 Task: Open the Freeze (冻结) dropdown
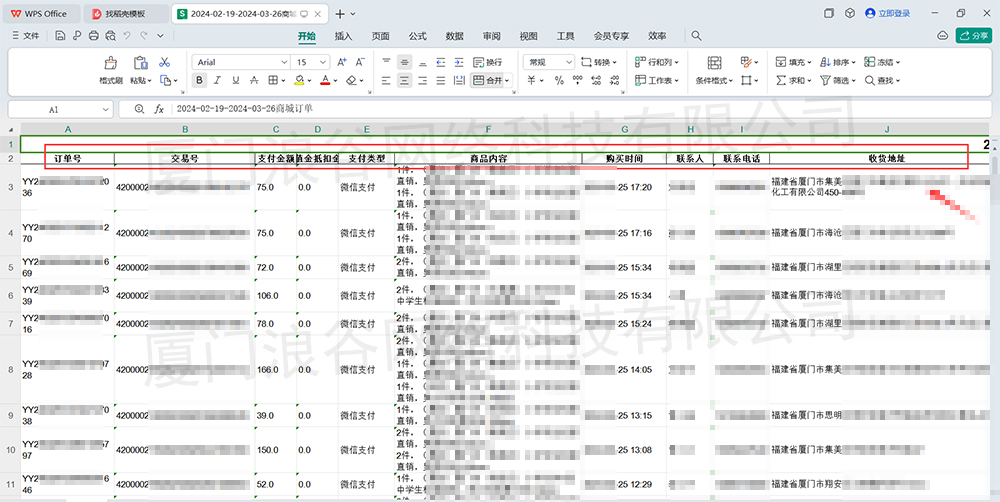point(882,62)
